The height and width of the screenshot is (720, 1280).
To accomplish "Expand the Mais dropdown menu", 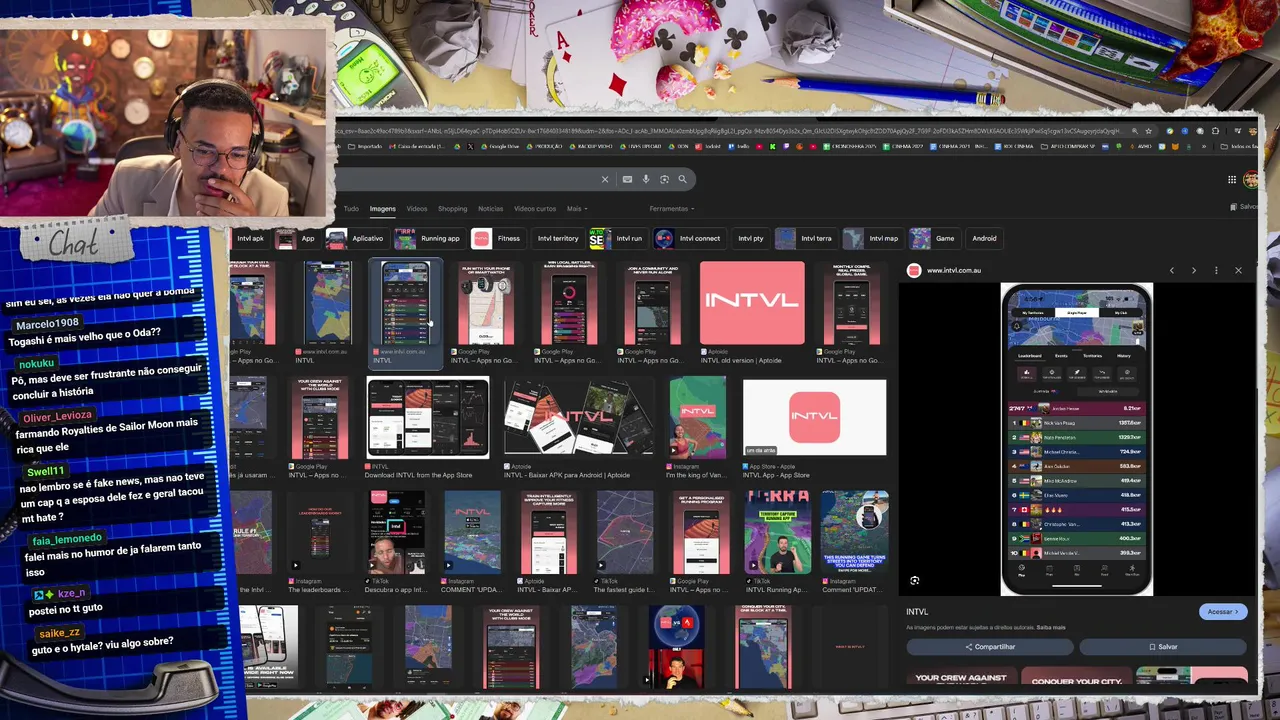I will pyautogui.click(x=576, y=209).
